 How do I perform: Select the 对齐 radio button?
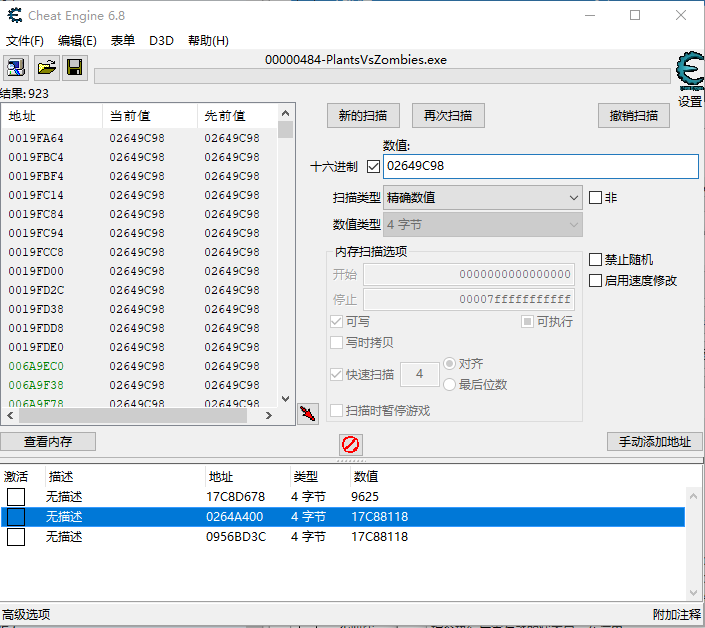[449, 363]
